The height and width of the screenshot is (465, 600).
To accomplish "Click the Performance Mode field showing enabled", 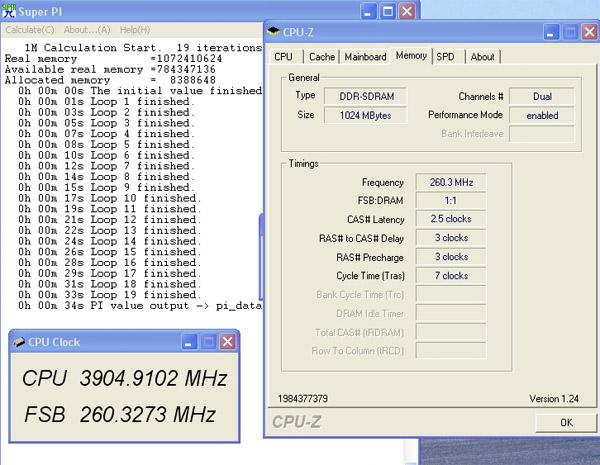I will [542, 115].
